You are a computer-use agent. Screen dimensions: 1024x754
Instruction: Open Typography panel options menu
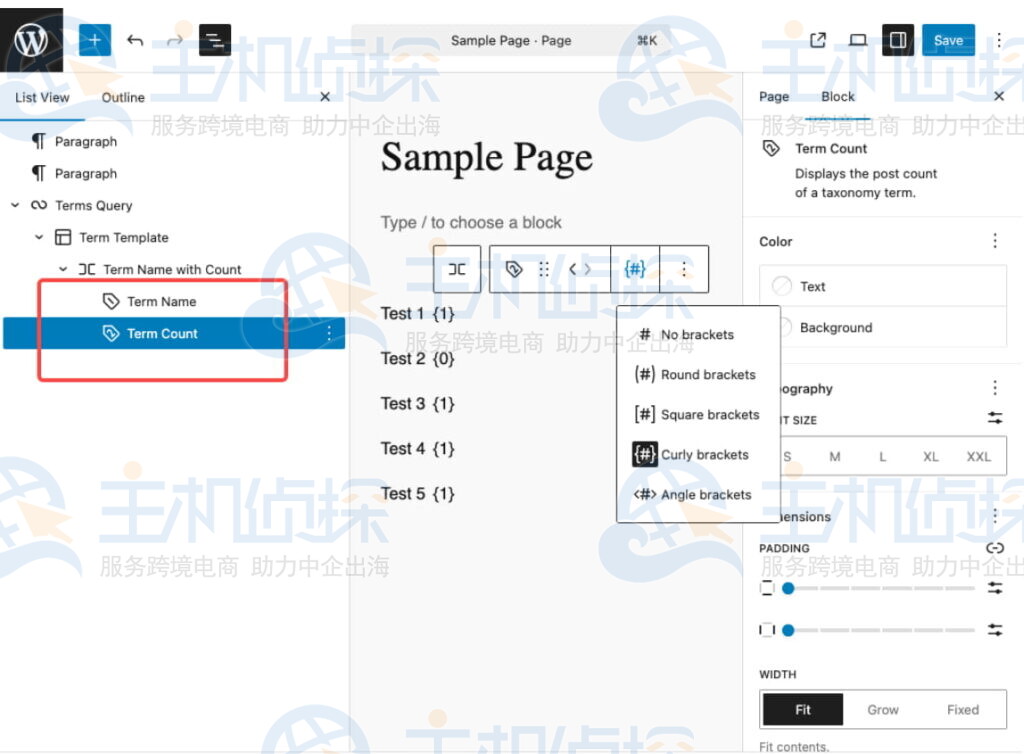[995, 388]
